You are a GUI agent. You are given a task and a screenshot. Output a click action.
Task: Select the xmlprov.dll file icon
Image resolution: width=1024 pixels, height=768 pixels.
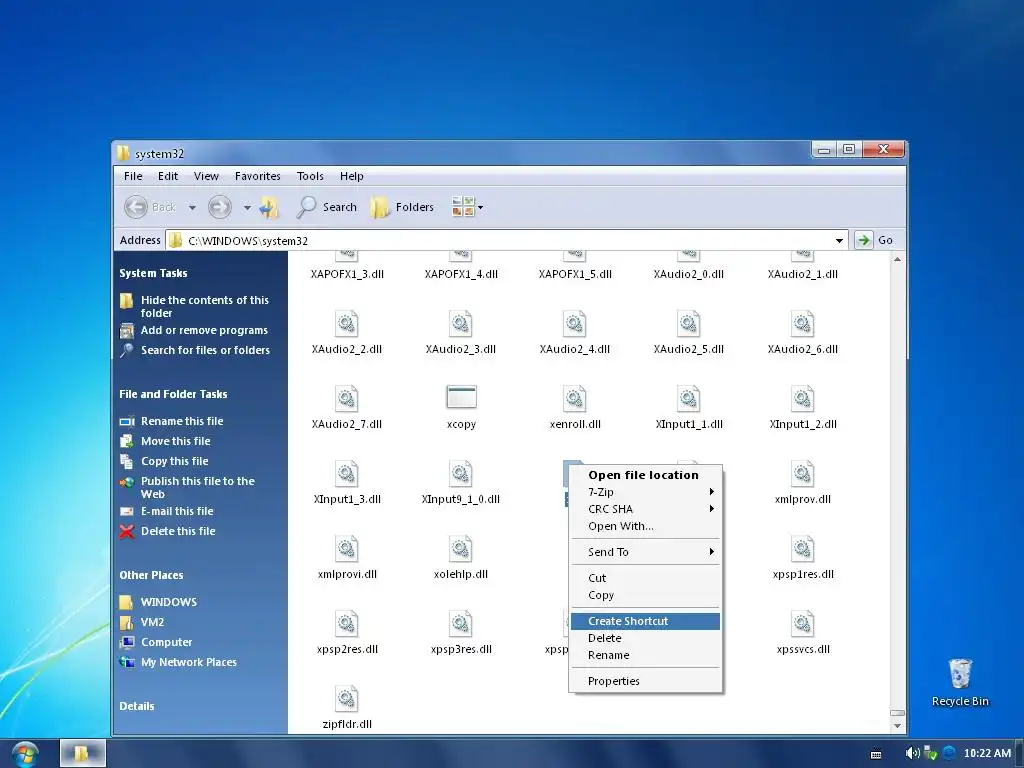point(803,474)
